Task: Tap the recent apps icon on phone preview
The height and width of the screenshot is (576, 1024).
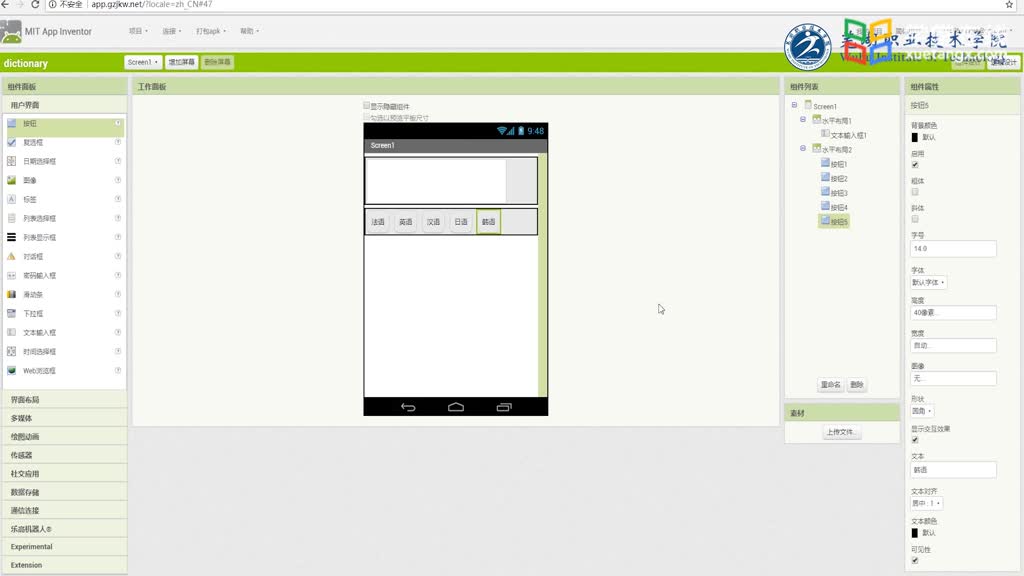Action: [x=504, y=407]
